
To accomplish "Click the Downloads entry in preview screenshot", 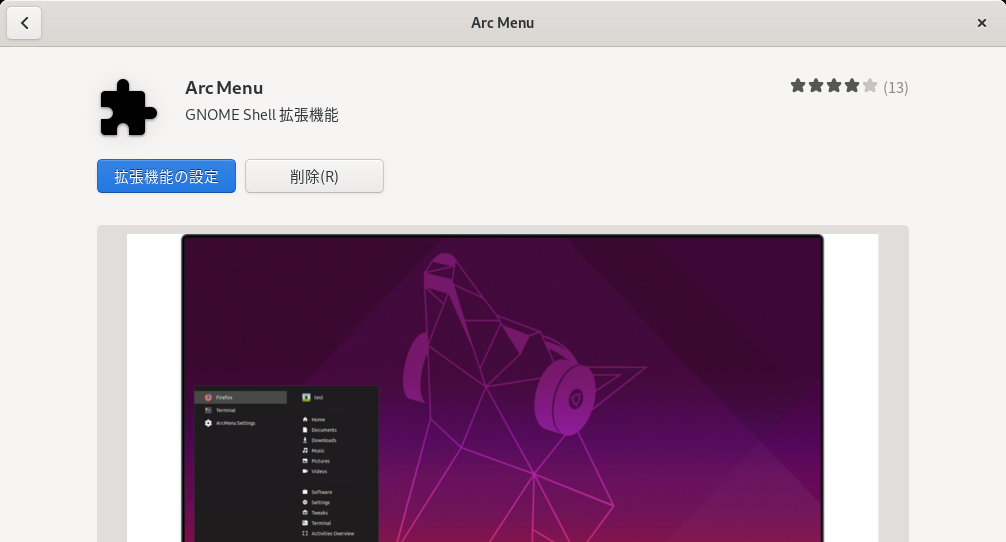I will coord(320,441).
